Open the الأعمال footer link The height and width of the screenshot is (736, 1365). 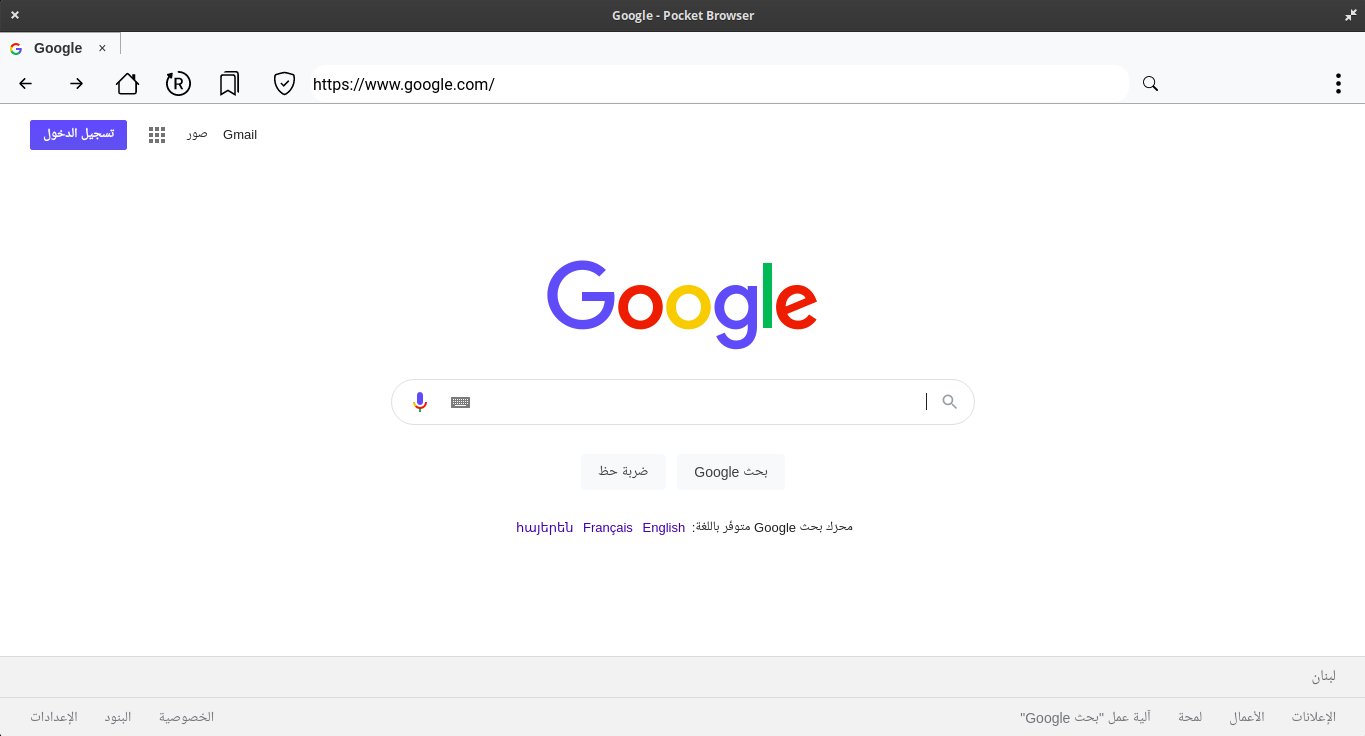point(1247,717)
